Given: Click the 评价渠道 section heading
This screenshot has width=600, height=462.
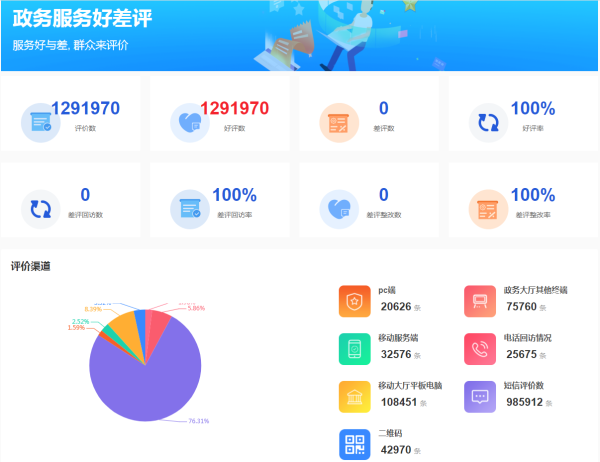Looking at the screenshot, I should coord(31,266).
